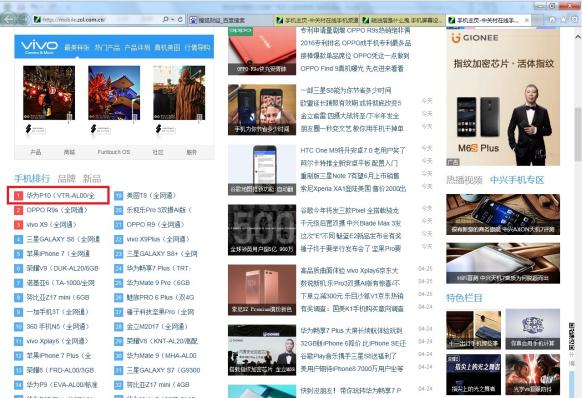The width and height of the screenshot is (582, 398).
Task: Open 美图T8 ranking entry
Action: point(151,195)
